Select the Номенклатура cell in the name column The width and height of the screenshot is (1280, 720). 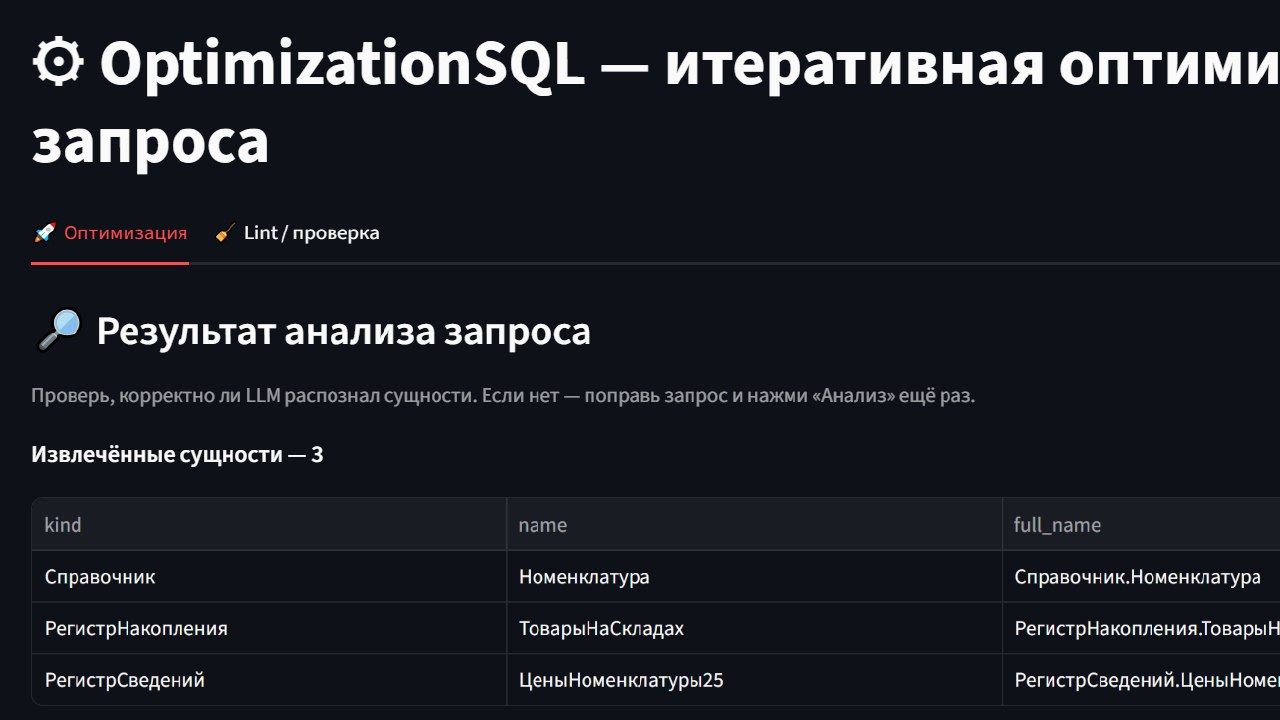(x=754, y=576)
